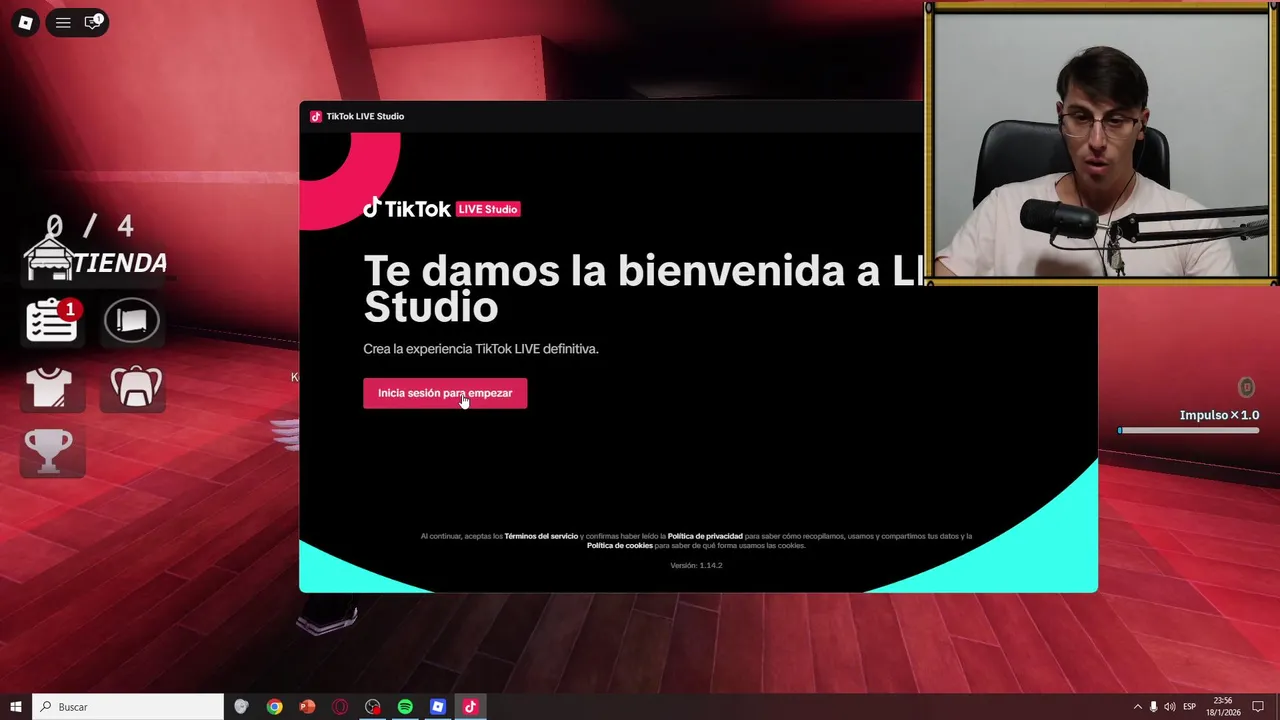The height and width of the screenshot is (720, 1280).
Task: Click TikTok LIVE Studio taskbar icon
Action: point(471,707)
